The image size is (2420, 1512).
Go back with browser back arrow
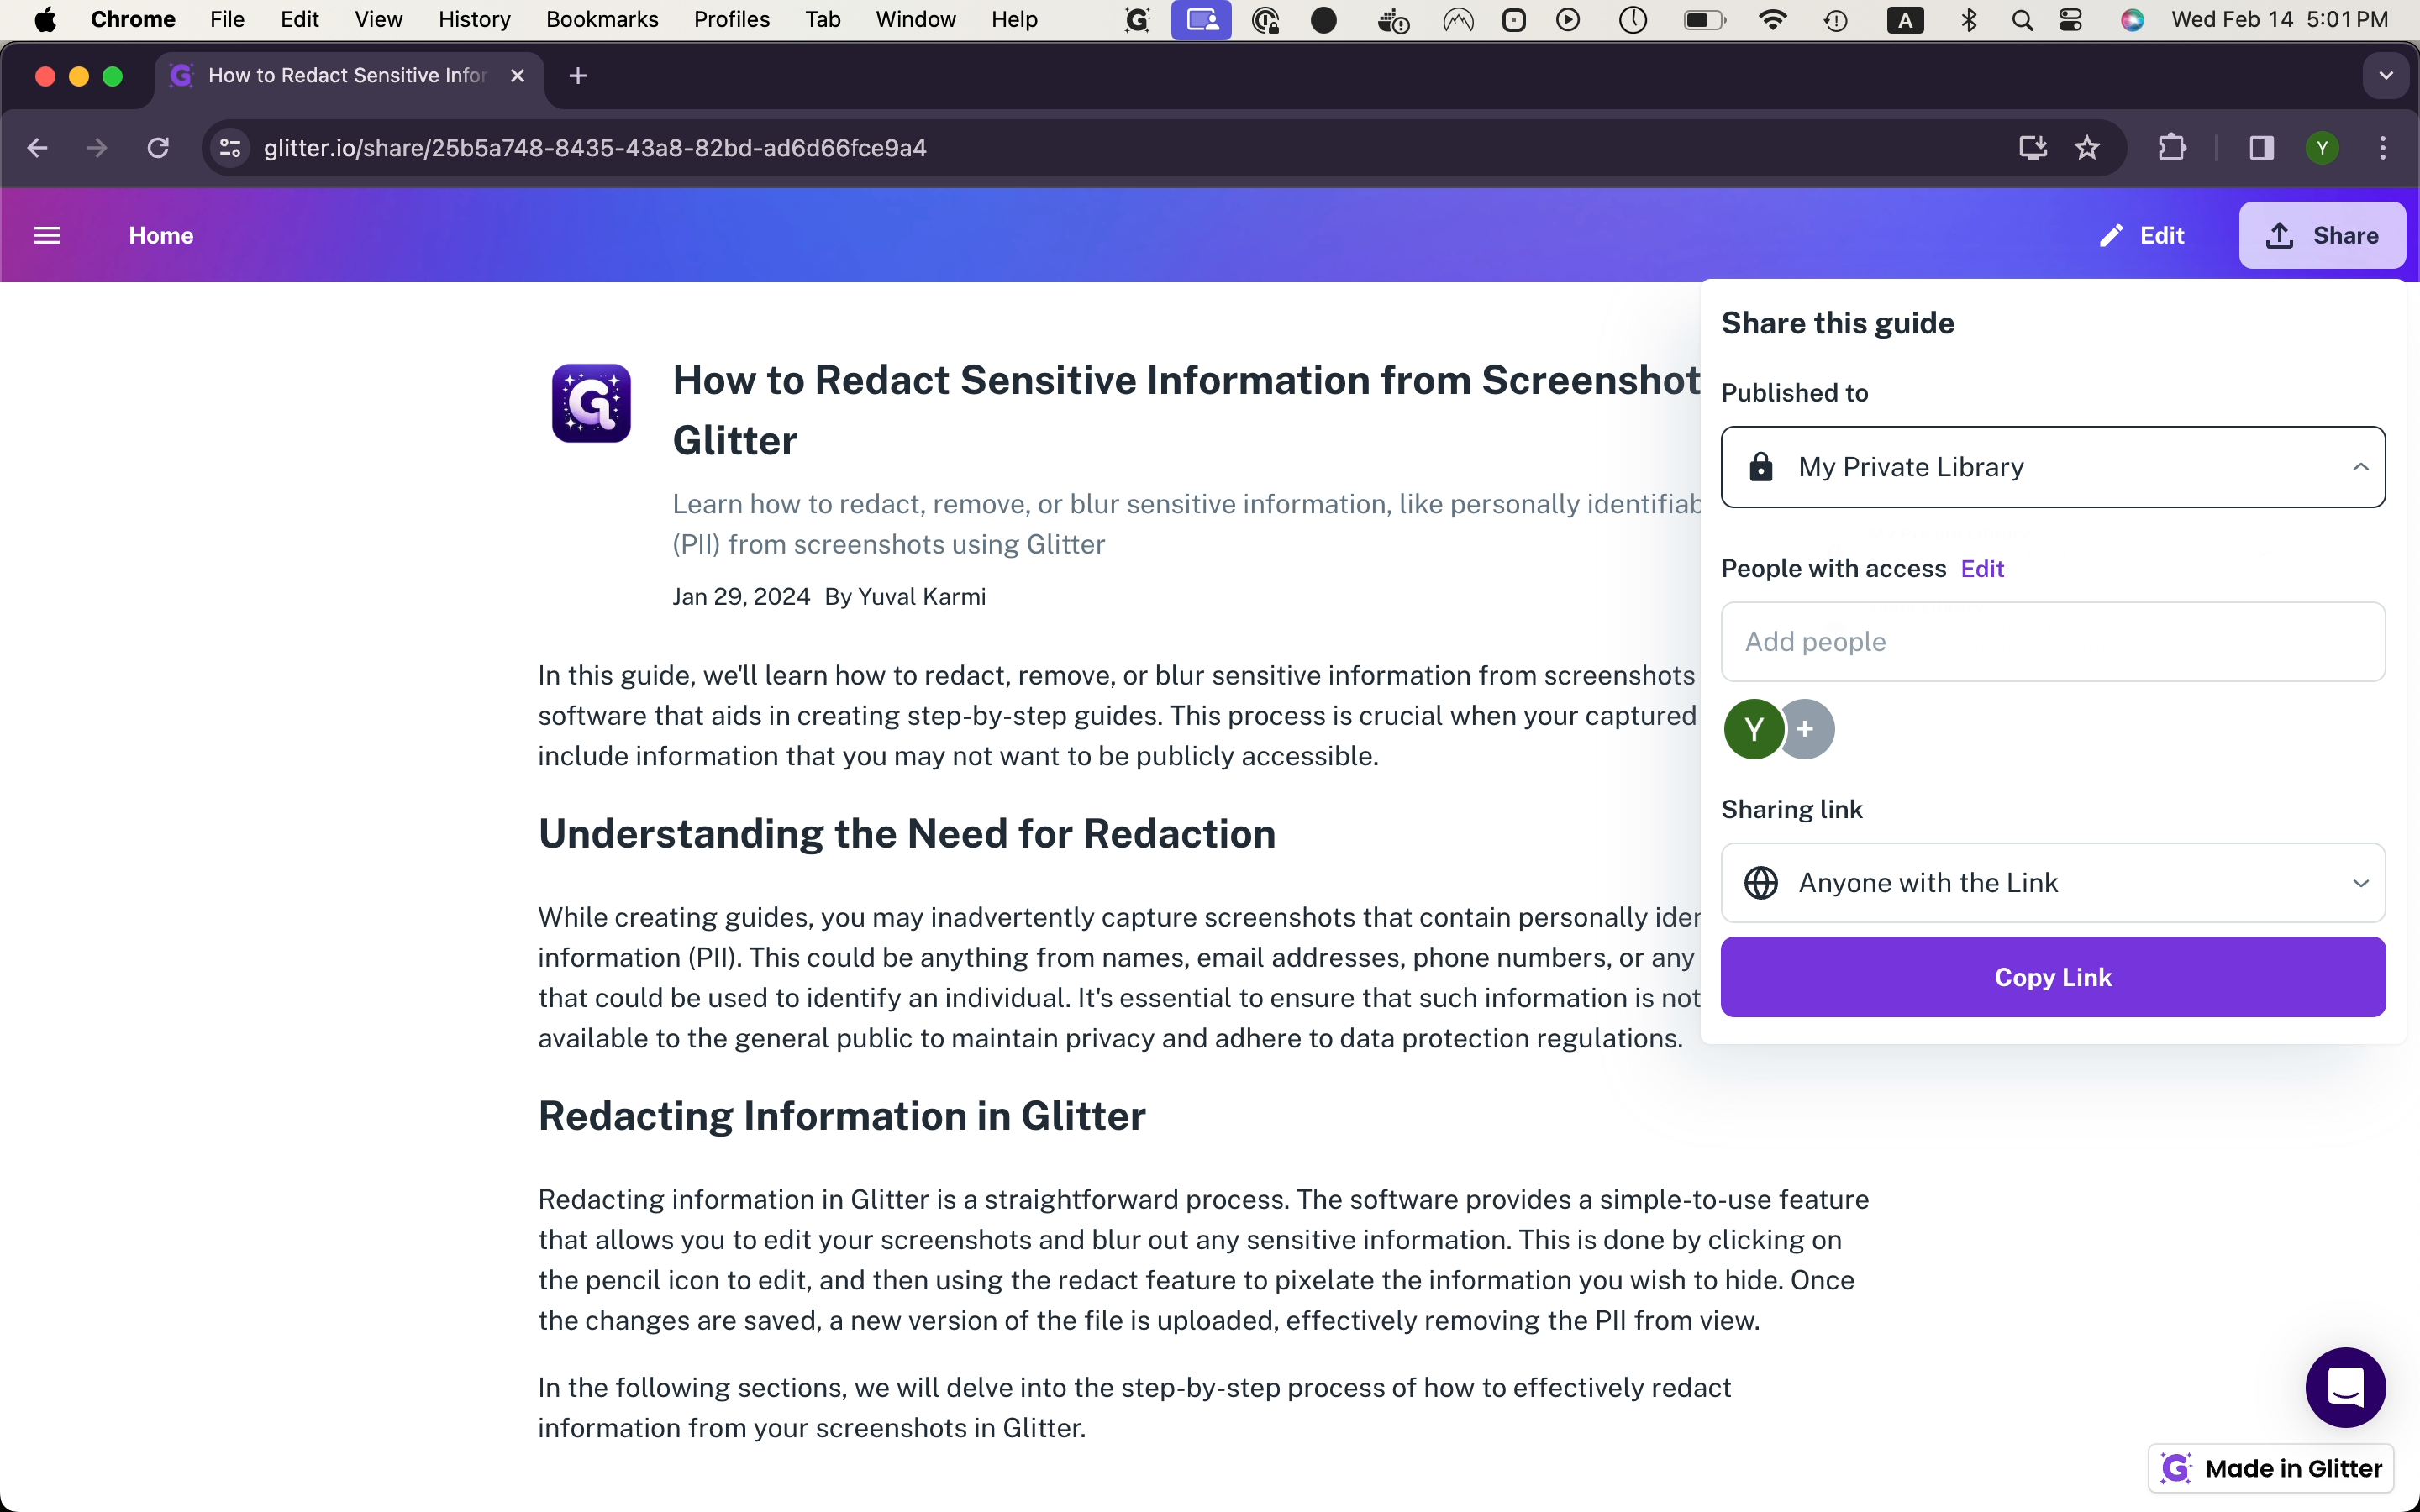pos(37,148)
